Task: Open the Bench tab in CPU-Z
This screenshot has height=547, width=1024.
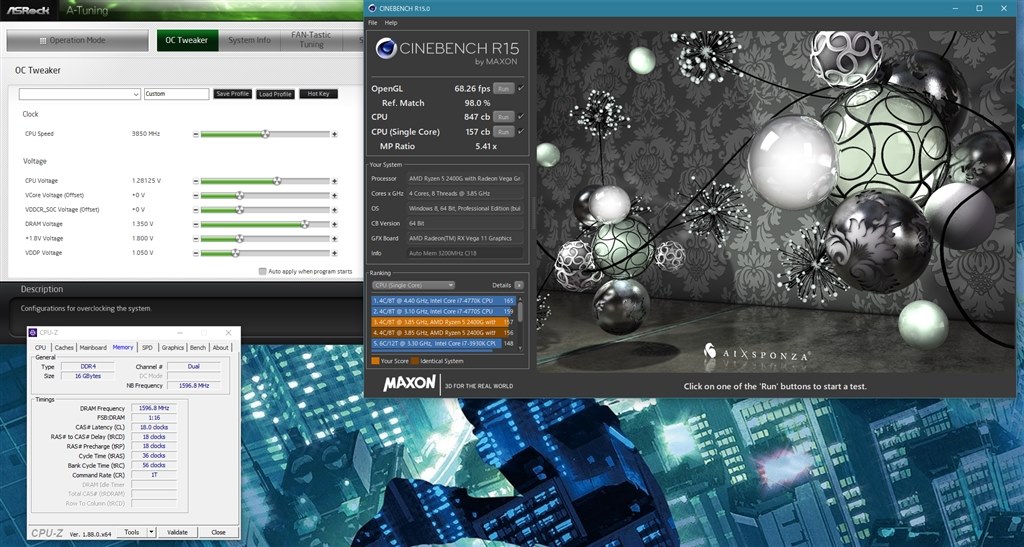Action: [x=198, y=348]
